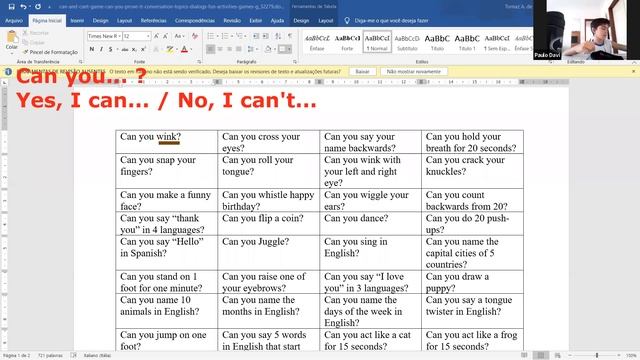Apply the Título 1 style
640x360 pixels.
click(x=467, y=42)
